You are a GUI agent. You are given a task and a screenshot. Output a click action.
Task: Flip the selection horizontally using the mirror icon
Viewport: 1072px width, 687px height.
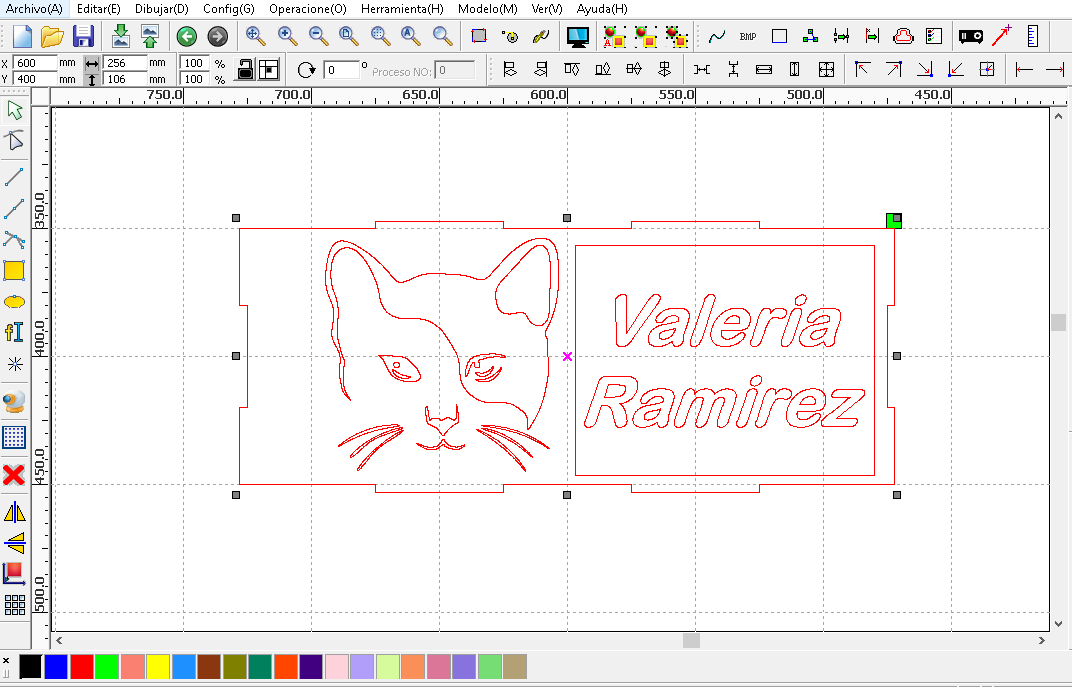tap(14, 512)
